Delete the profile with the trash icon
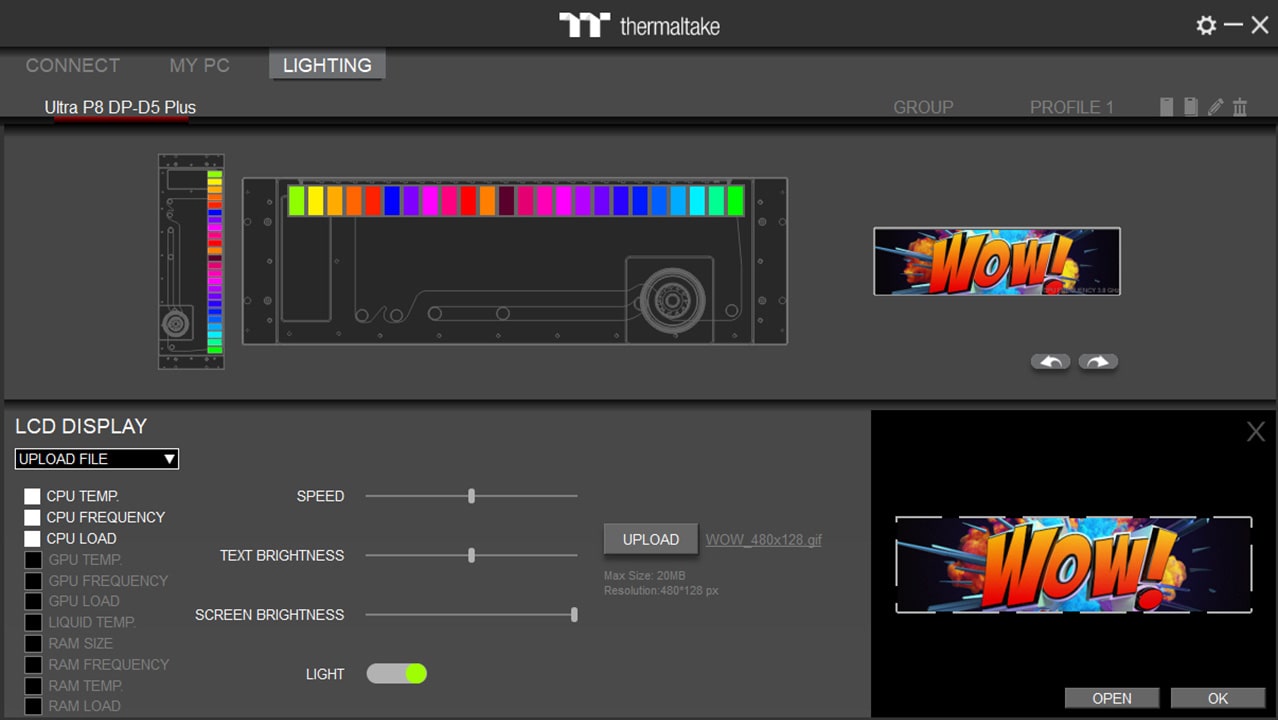Image resolution: width=1278 pixels, height=720 pixels. pos(1240,107)
